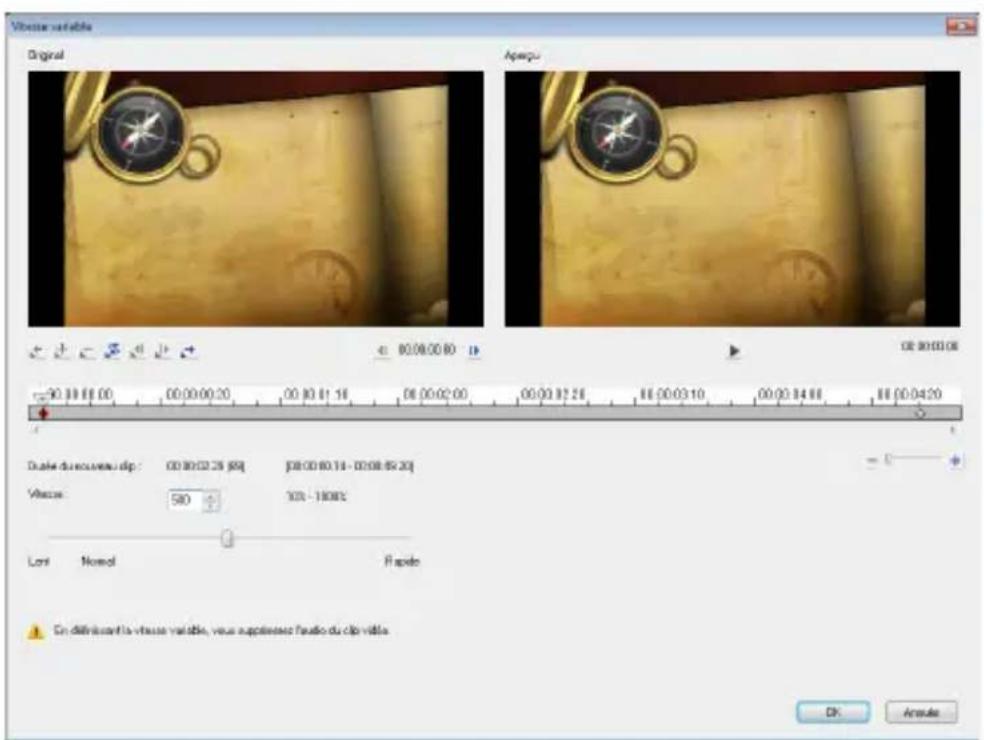Click the speed slider handle near Normal
This screenshot has height=740, width=984.
pos(228,537)
